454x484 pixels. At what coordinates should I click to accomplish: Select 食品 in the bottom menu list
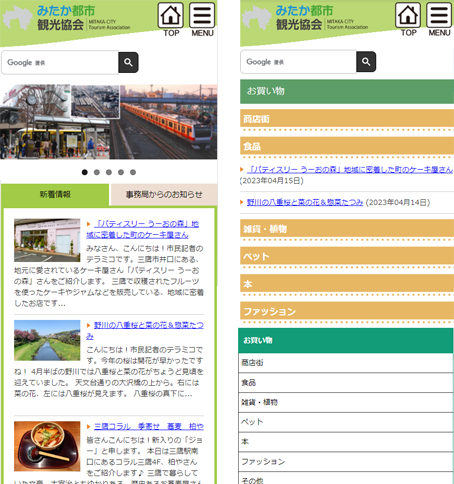(x=346, y=383)
